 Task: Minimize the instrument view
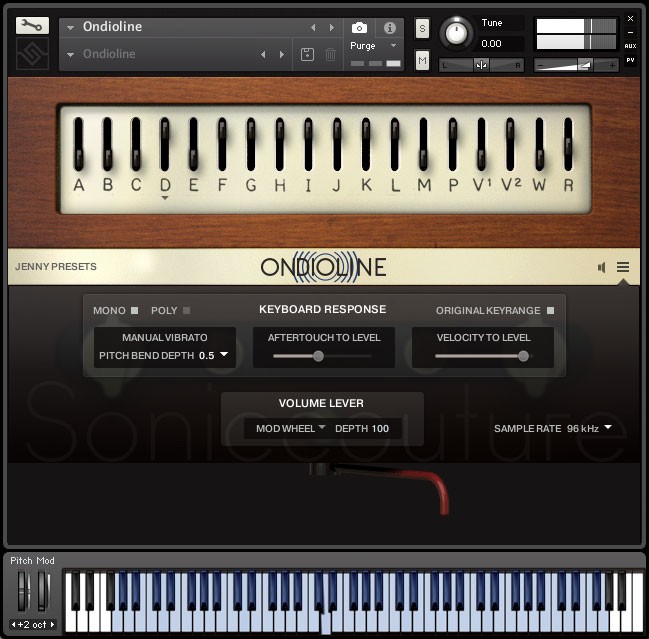(630, 32)
